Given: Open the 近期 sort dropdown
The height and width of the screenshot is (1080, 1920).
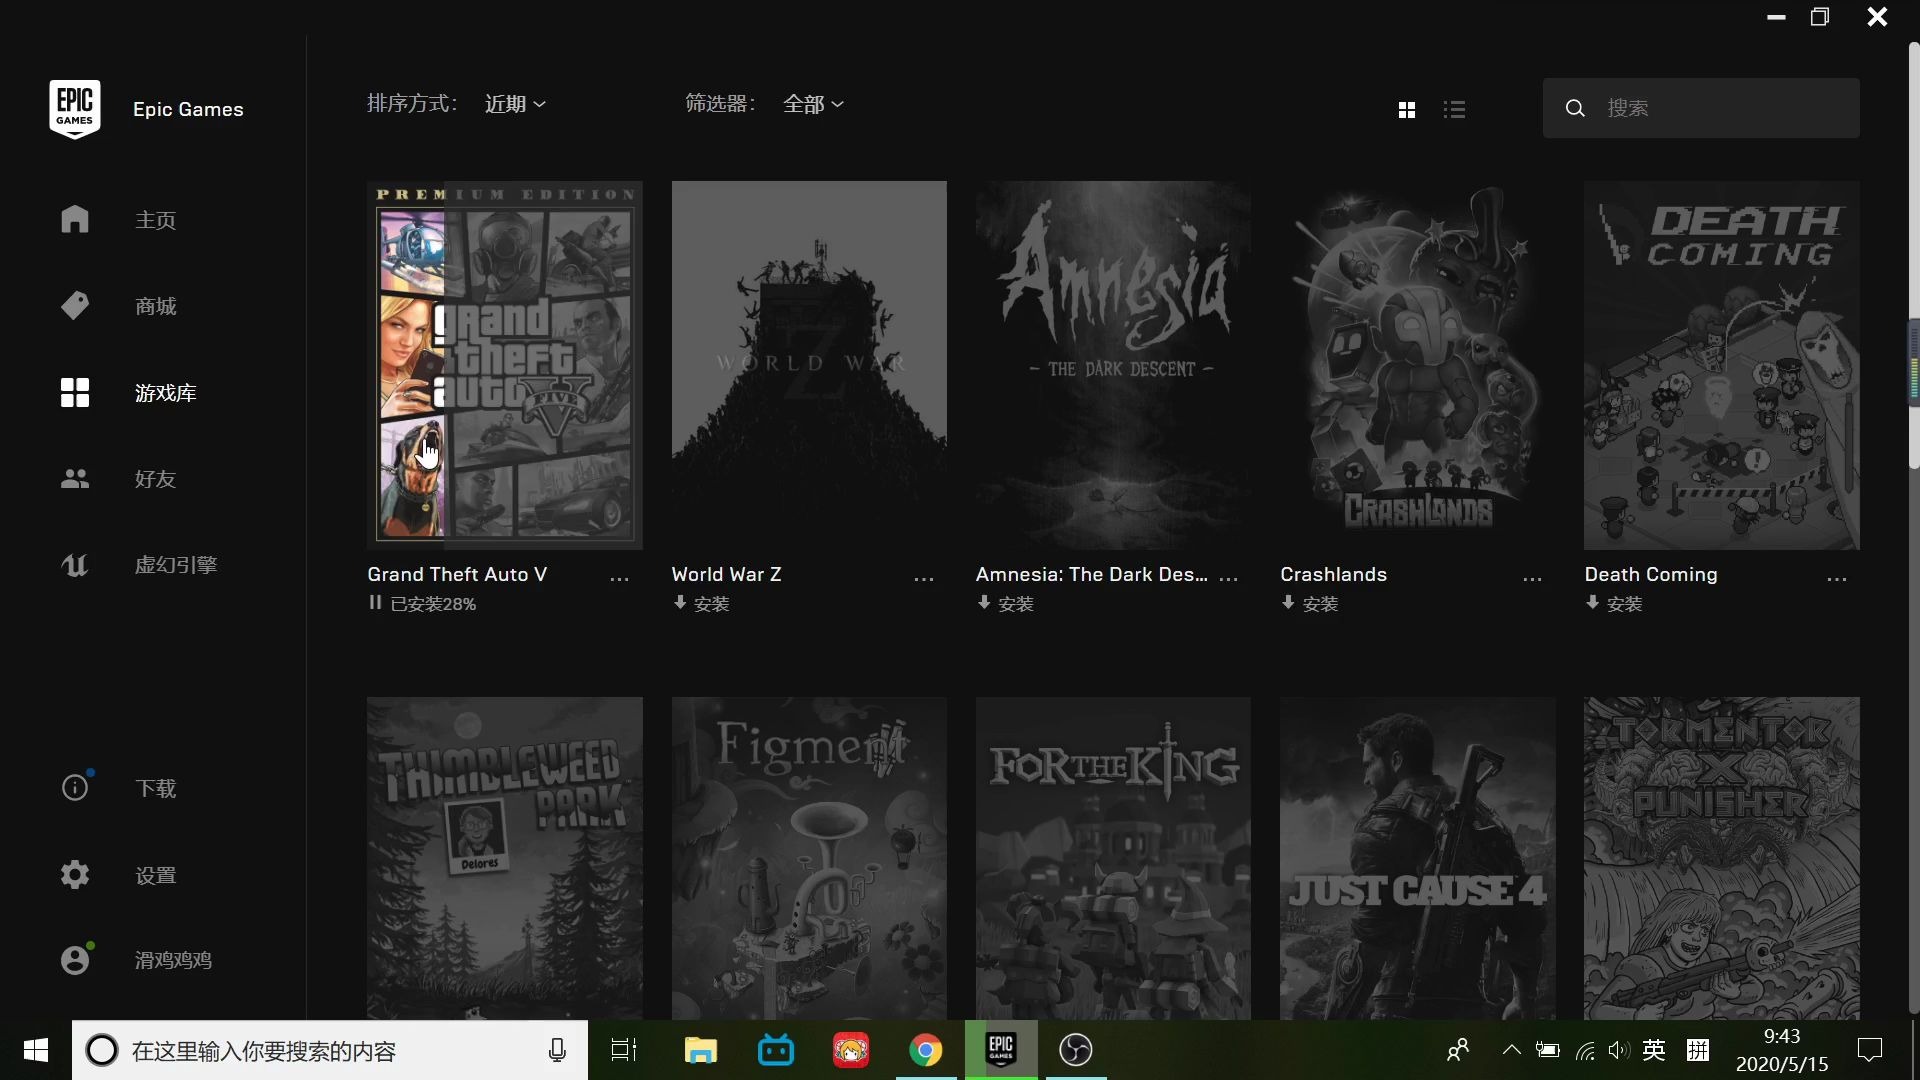Looking at the screenshot, I should click(514, 103).
